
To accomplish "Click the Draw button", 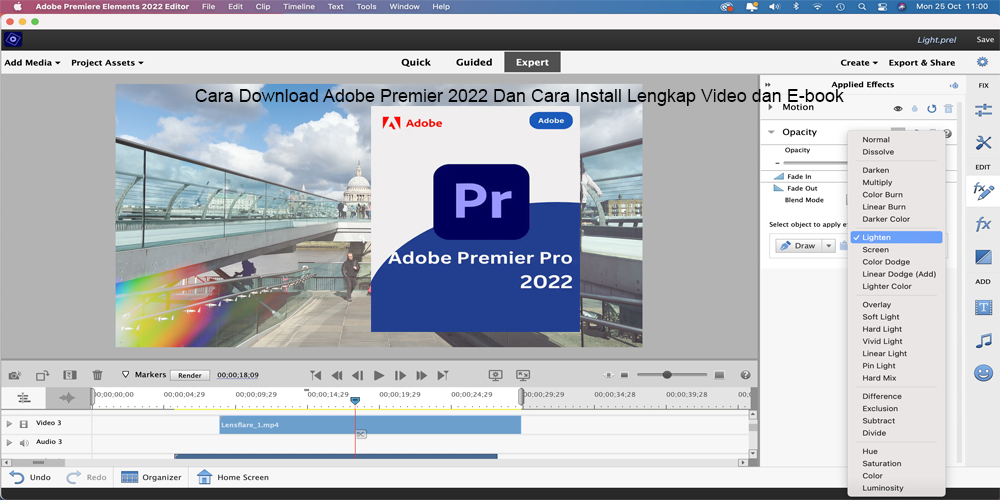I will click(797, 246).
